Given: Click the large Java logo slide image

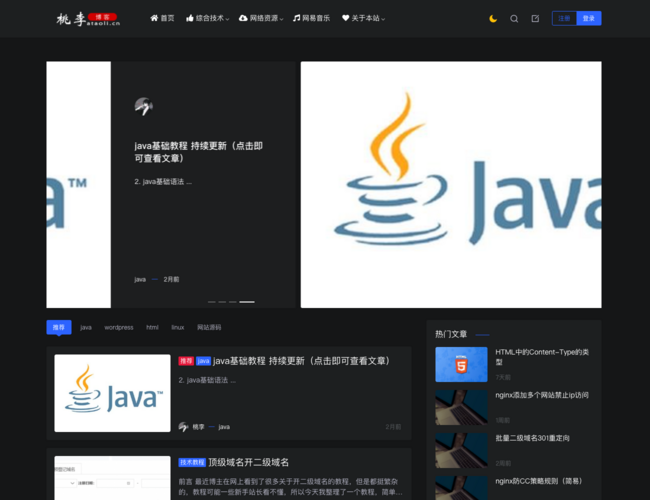Looking at the screenshot, I should pos(451,184).
